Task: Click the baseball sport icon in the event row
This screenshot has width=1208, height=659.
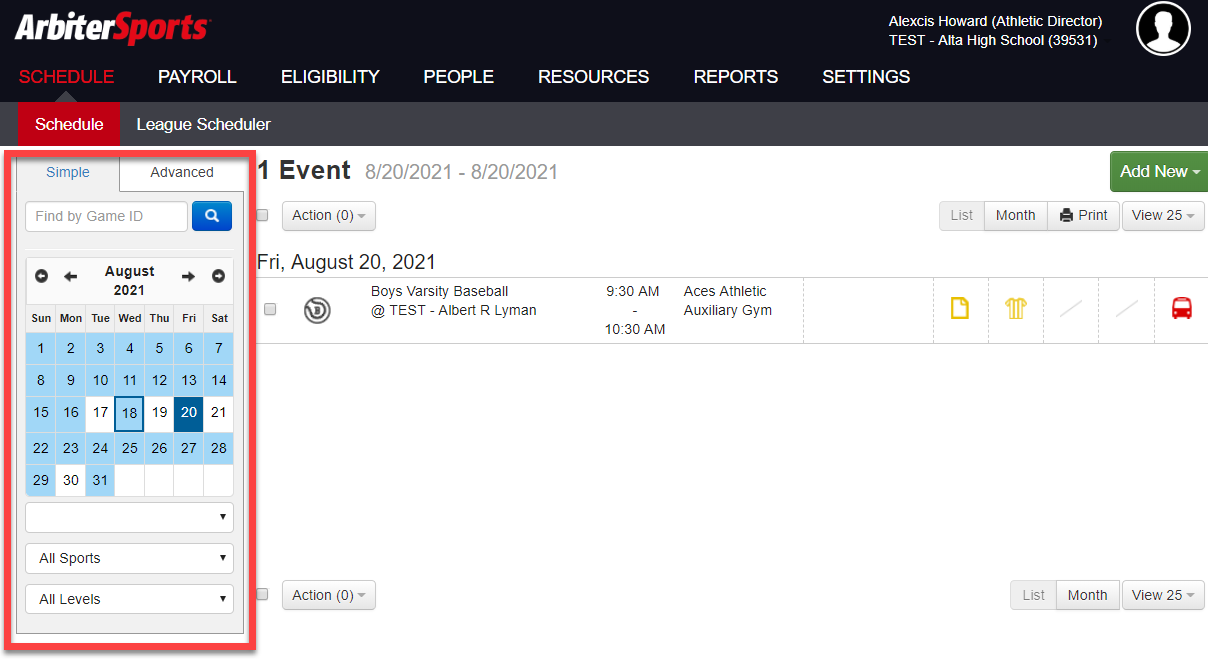Action: pos(317,310)
